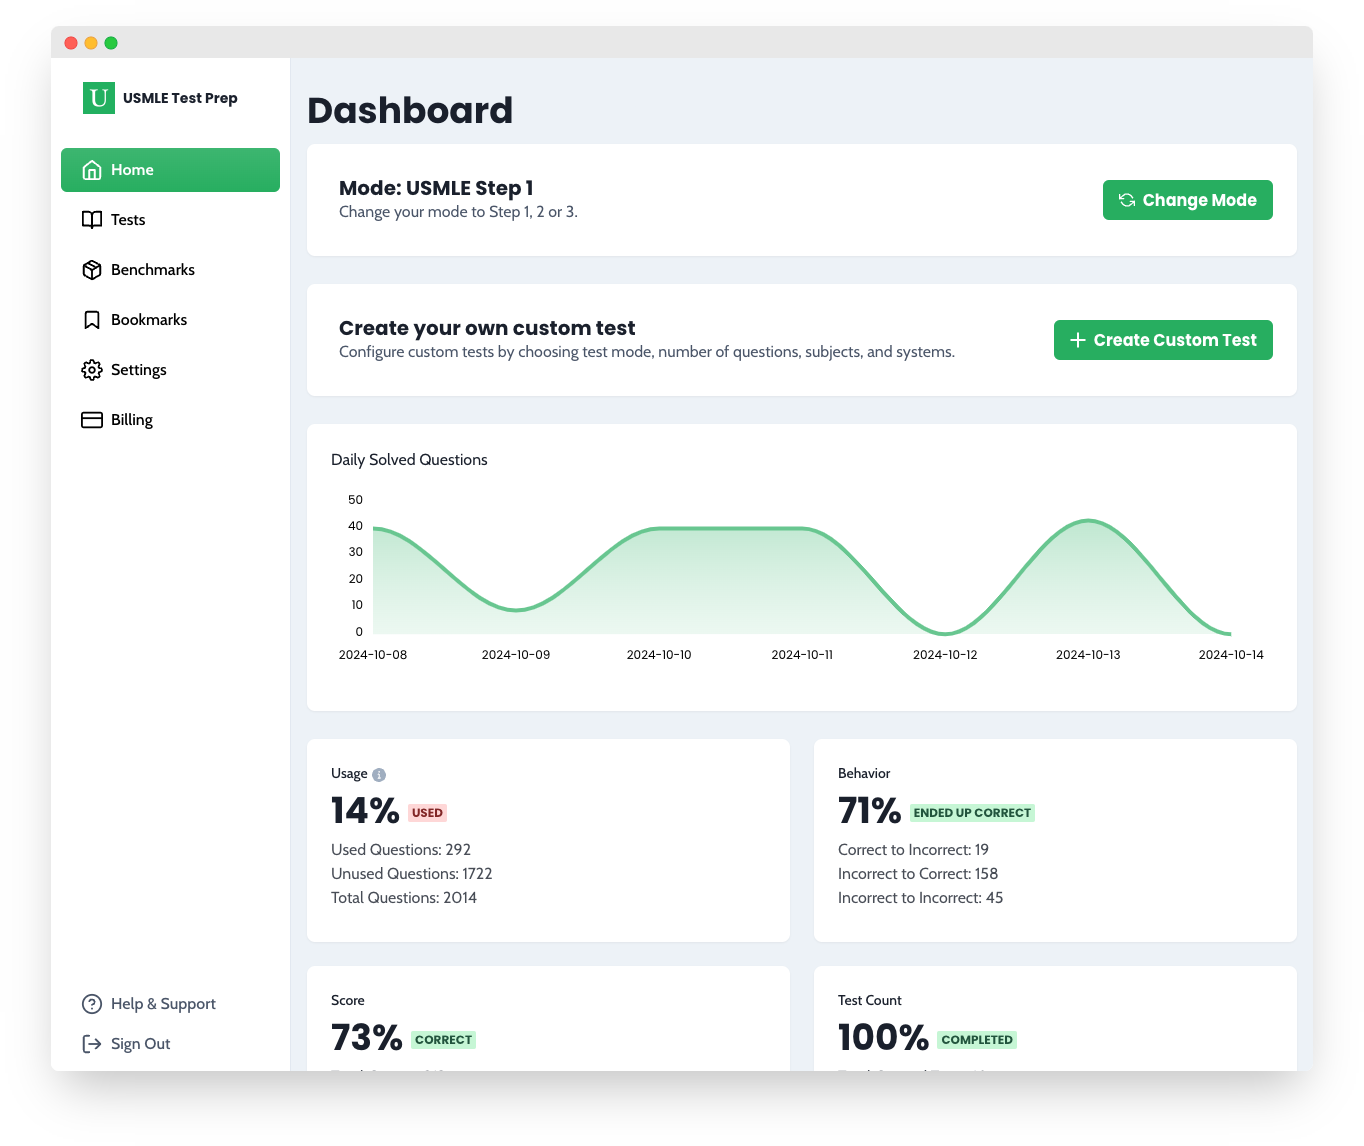Click the Home house icon in sidebar
This screenshot has height=1146, width=1364.
92,170
